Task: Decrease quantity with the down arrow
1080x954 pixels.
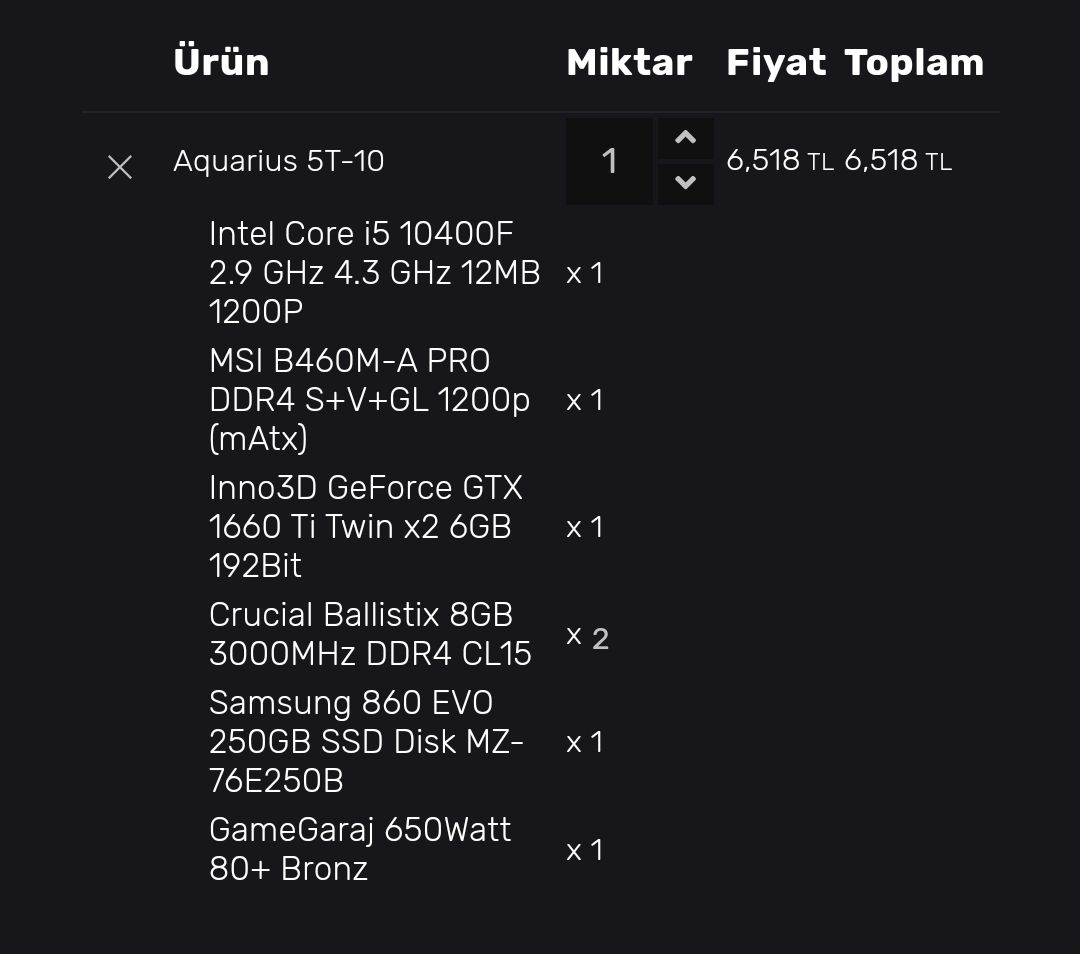Action: (x=685, y=183)
